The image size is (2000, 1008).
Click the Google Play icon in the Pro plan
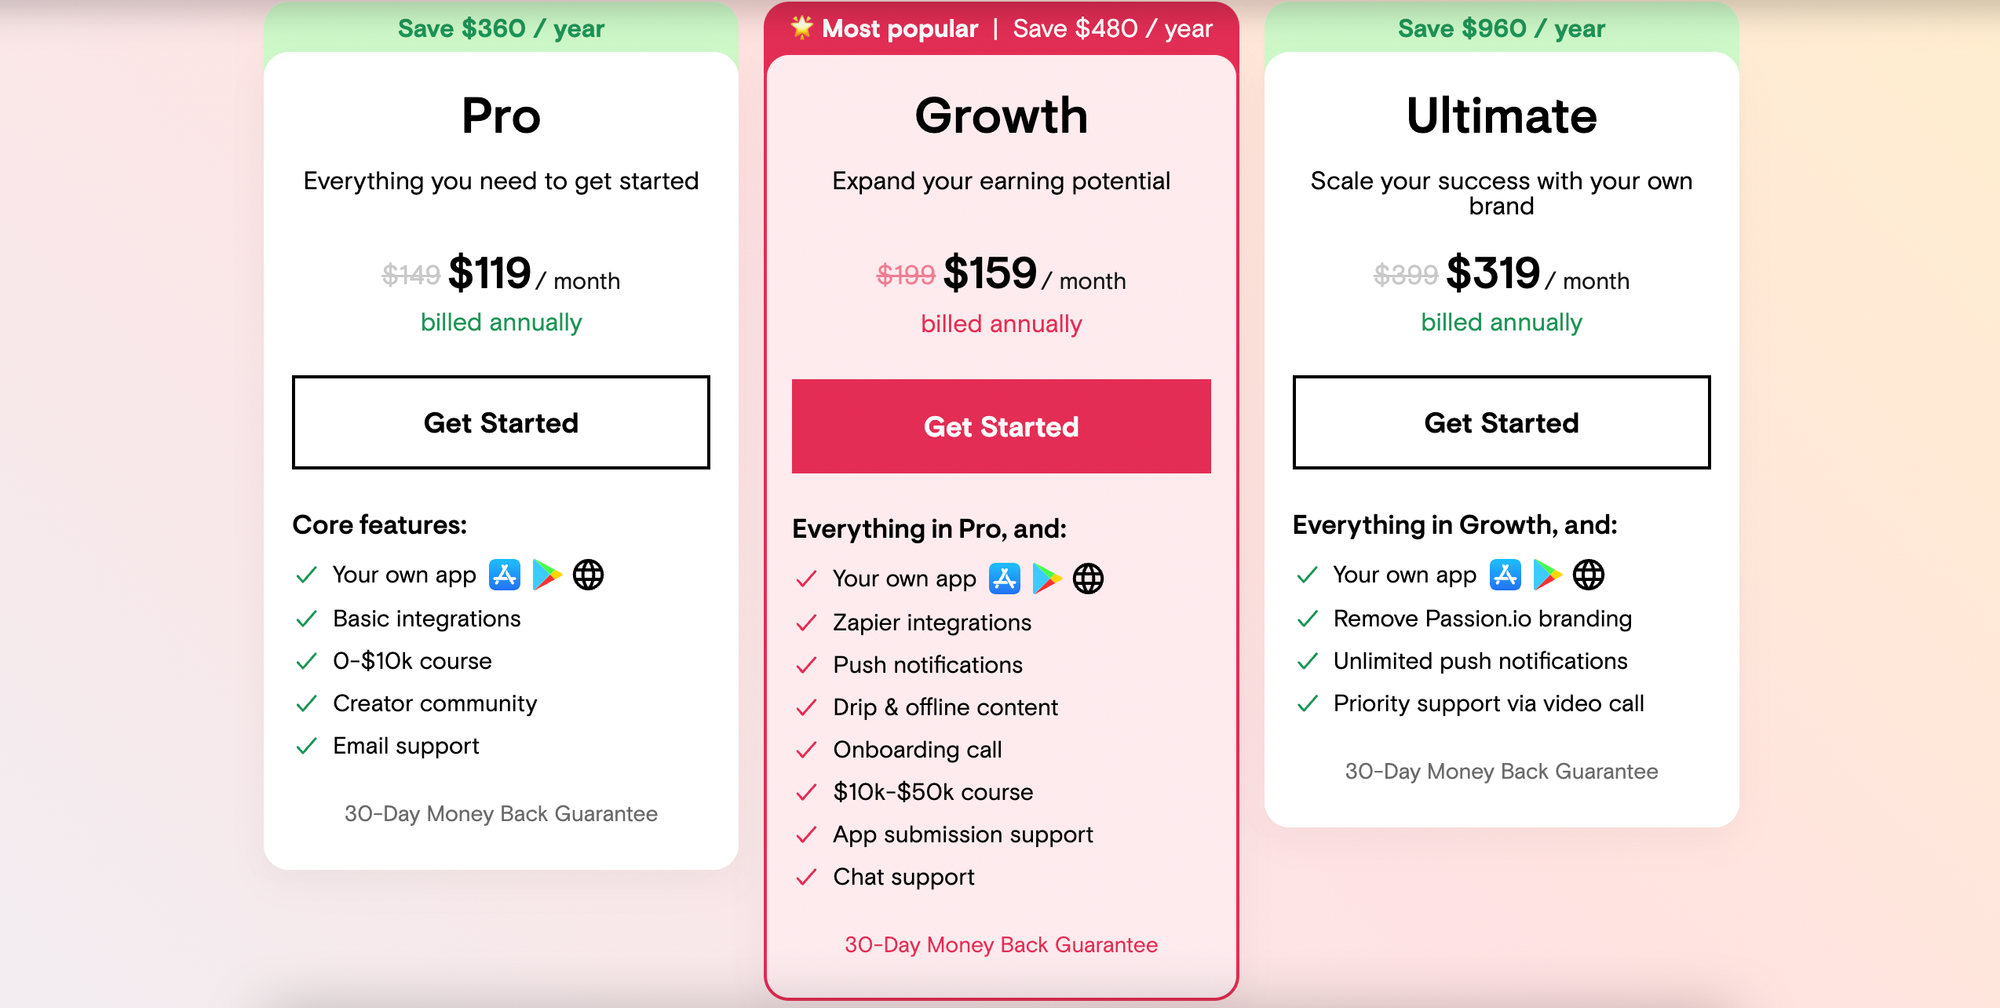[547, 574]
